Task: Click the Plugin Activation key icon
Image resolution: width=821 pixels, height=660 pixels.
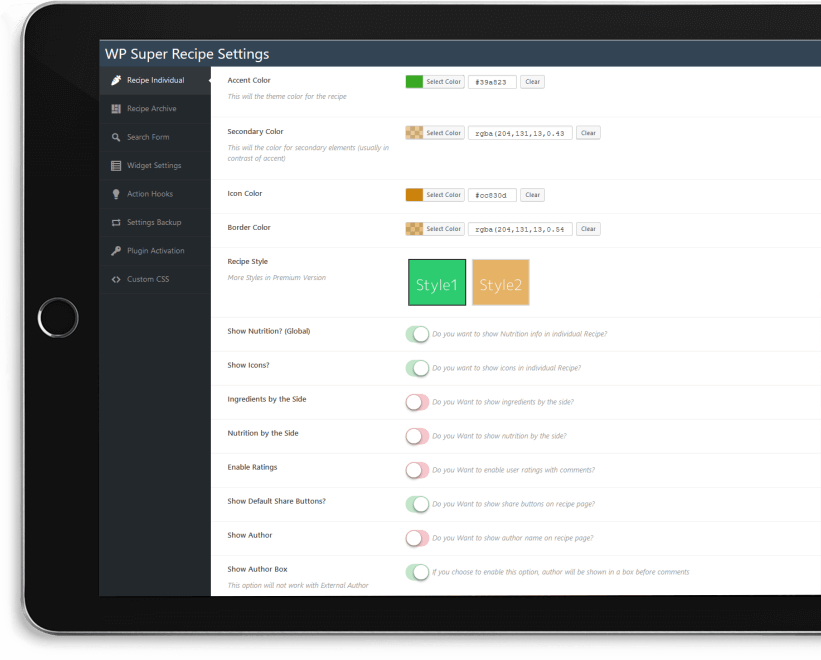Action: (116, 251)
